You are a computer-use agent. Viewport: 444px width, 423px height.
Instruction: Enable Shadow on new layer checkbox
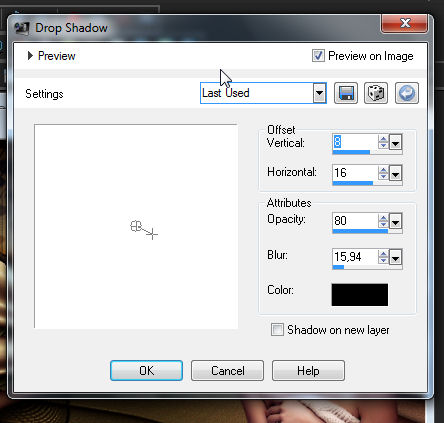pos(277,330)
